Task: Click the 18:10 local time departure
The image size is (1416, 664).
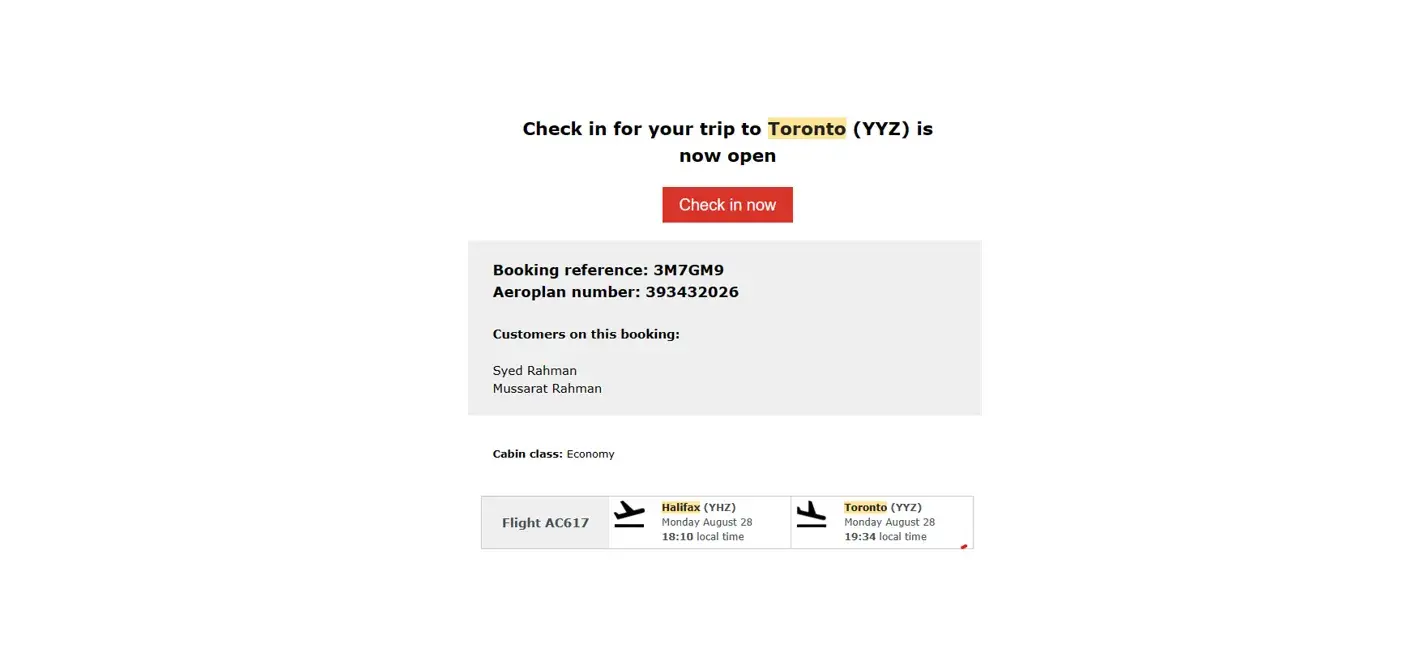Action: pos(702,537)
